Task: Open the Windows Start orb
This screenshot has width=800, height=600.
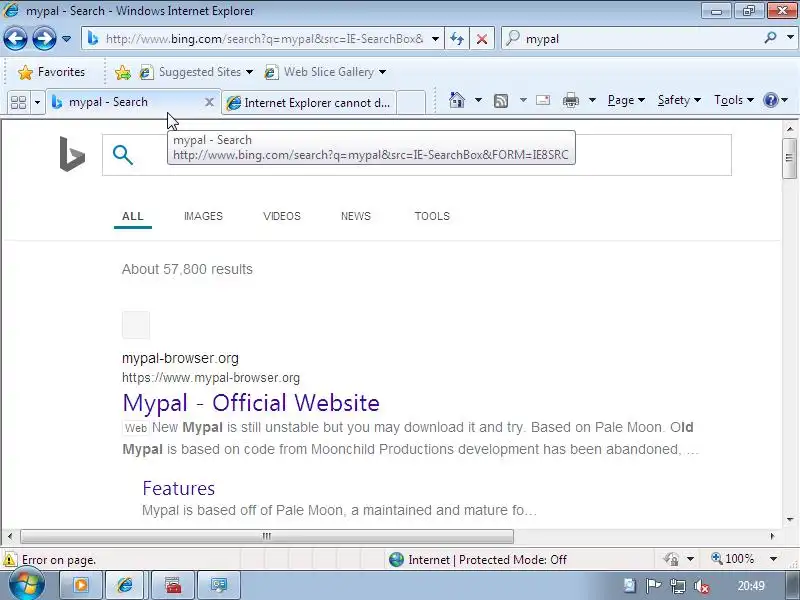Action: coord(26,584)
